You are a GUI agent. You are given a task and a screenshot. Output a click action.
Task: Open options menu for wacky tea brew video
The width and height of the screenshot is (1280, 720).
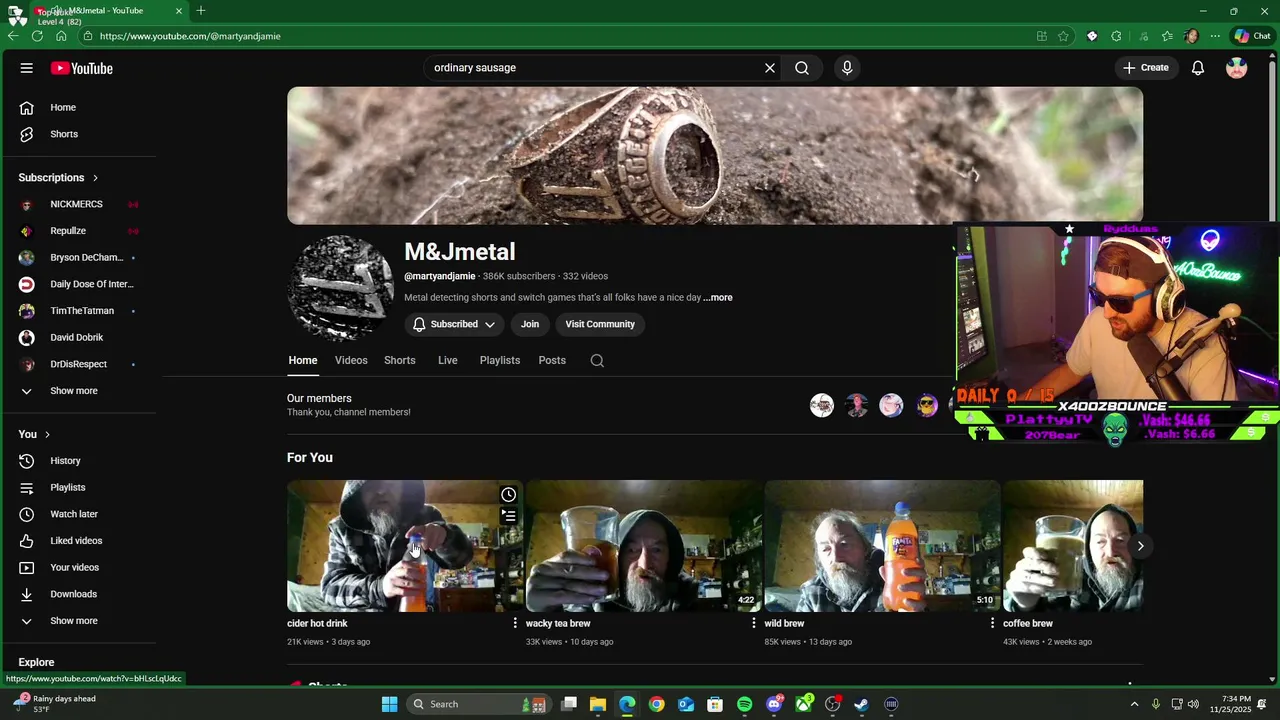click(754, 623)
